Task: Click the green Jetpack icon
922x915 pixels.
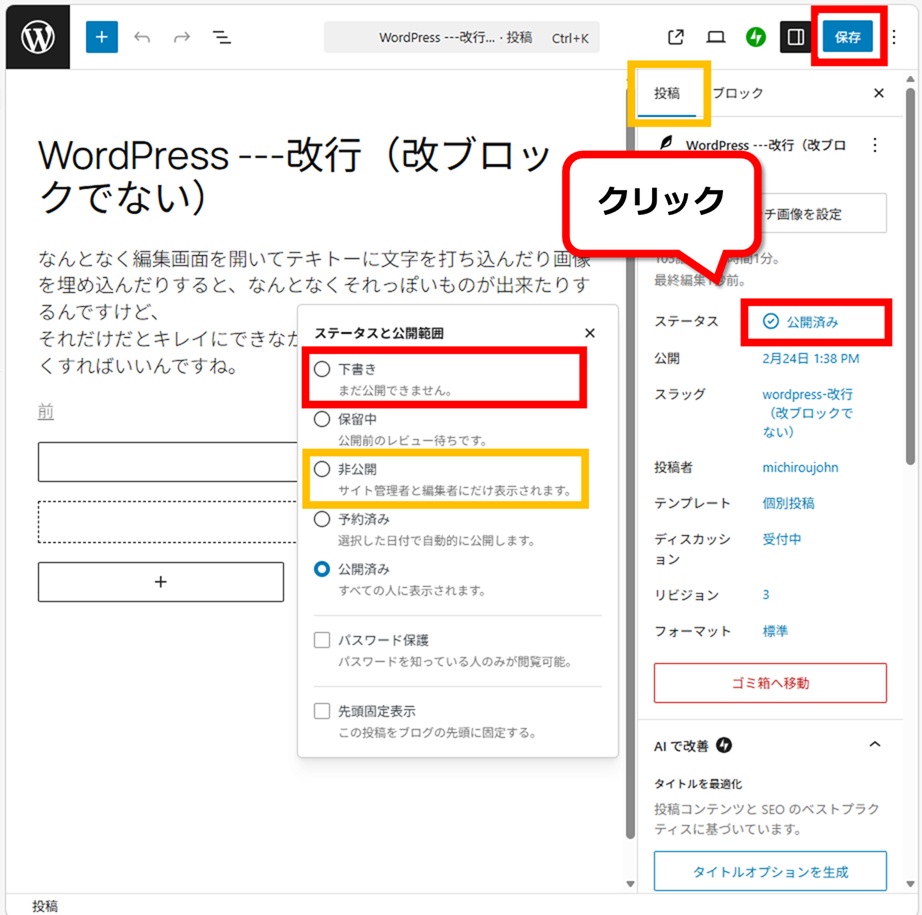Action: coord(756,37)
